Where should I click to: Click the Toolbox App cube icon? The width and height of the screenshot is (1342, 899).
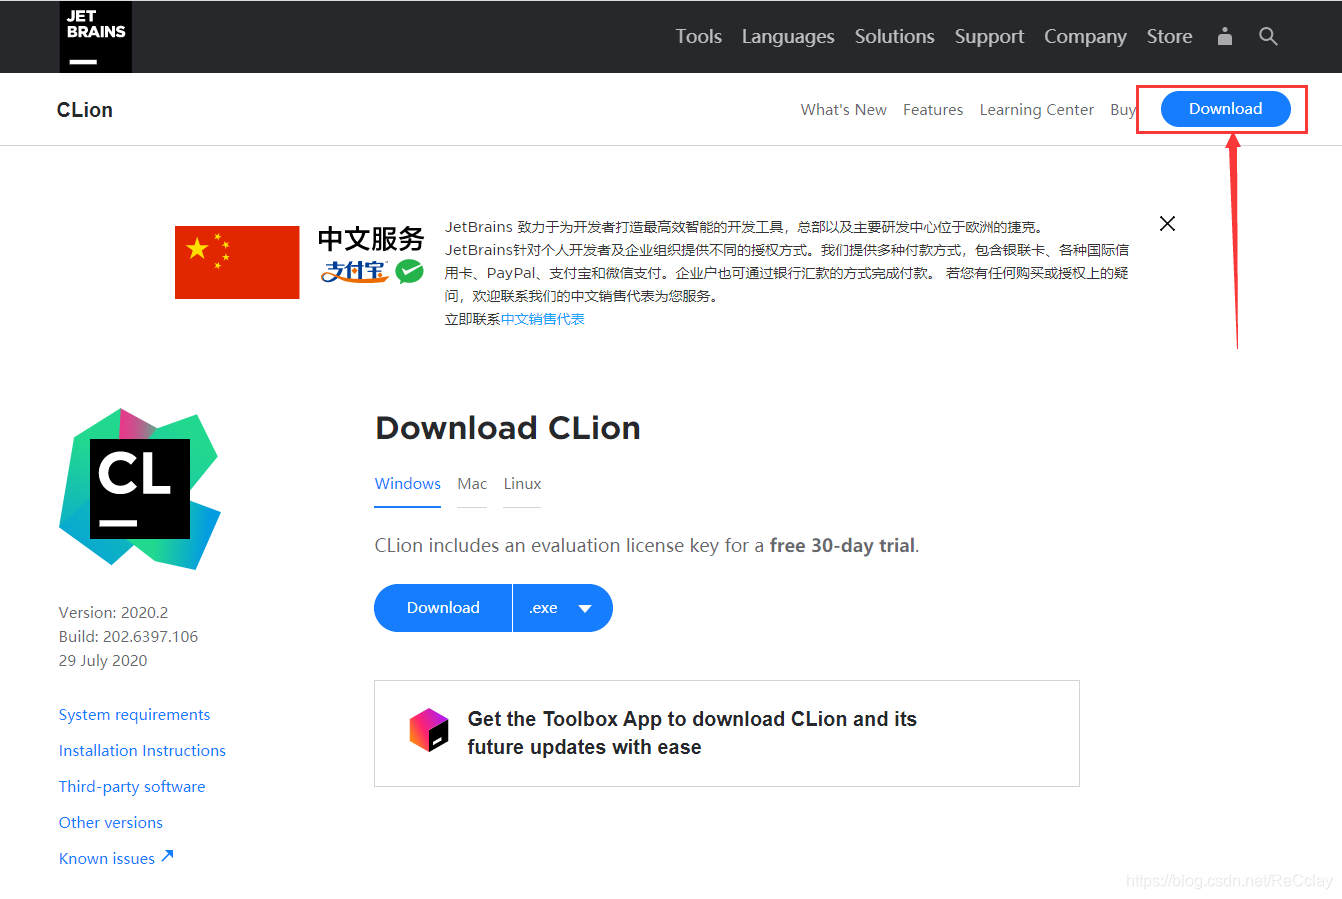pos(429,730)
